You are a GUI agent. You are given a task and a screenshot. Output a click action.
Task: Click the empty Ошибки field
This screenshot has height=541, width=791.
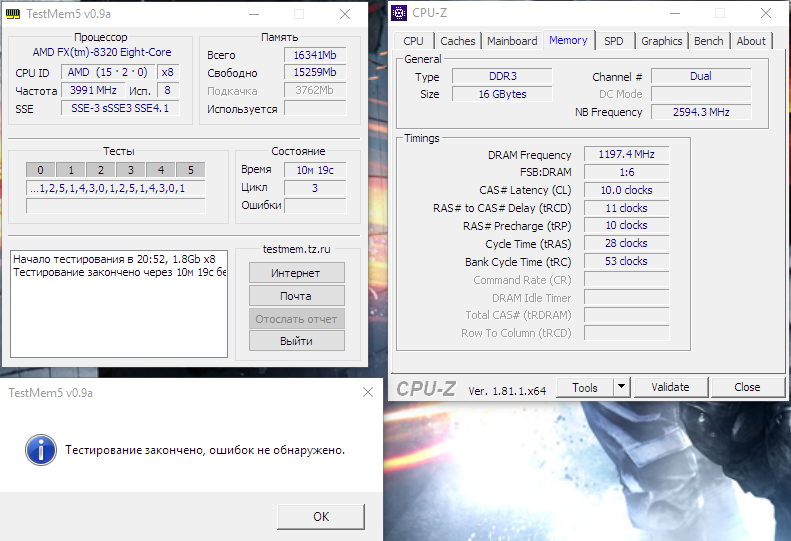click(315, 206)
